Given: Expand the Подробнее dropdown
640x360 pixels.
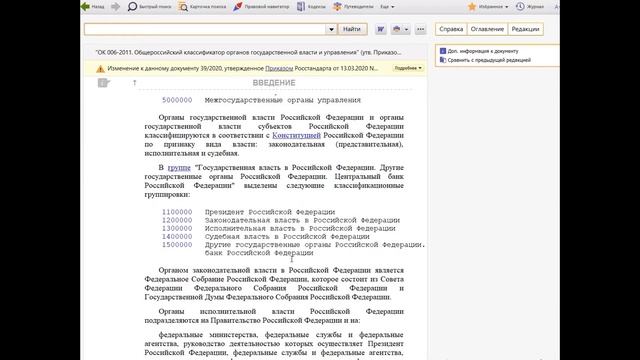Looking at the screenshot, I should point(408,68).
